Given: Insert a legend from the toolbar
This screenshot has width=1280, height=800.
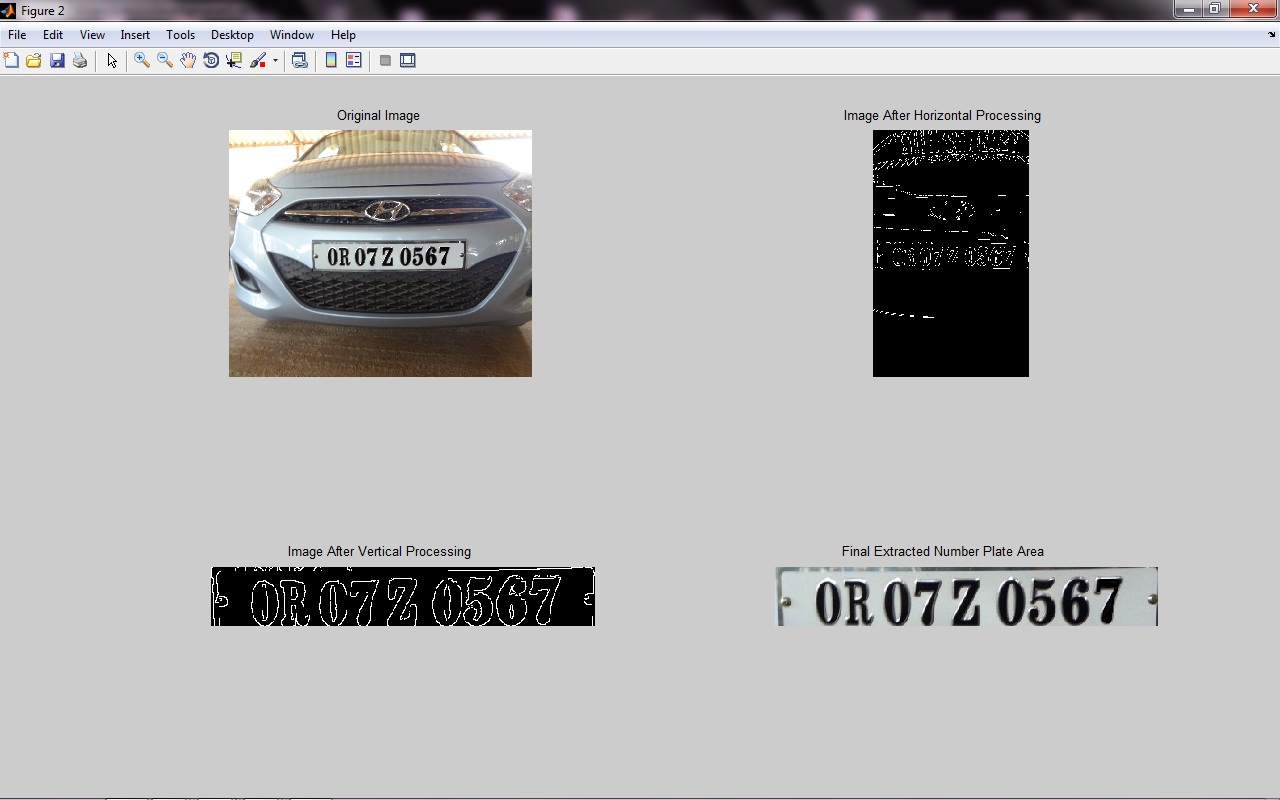Looking at the screenshot, I should 353,61.
